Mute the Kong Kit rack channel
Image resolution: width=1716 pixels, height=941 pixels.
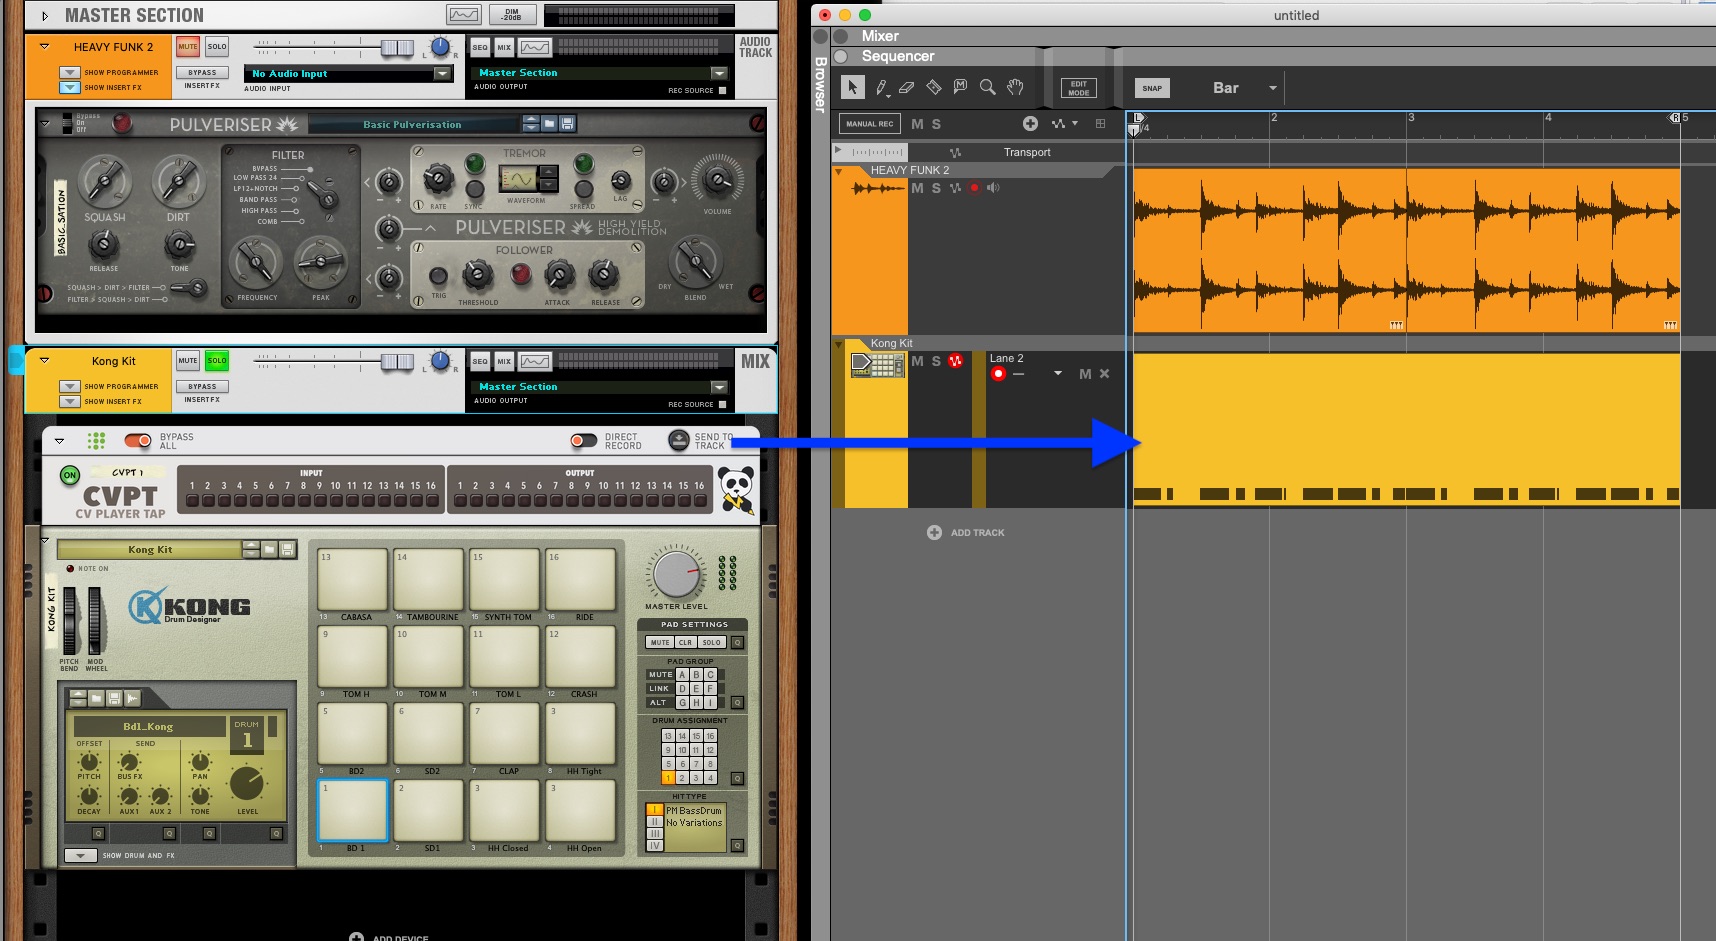pos(187,360)
